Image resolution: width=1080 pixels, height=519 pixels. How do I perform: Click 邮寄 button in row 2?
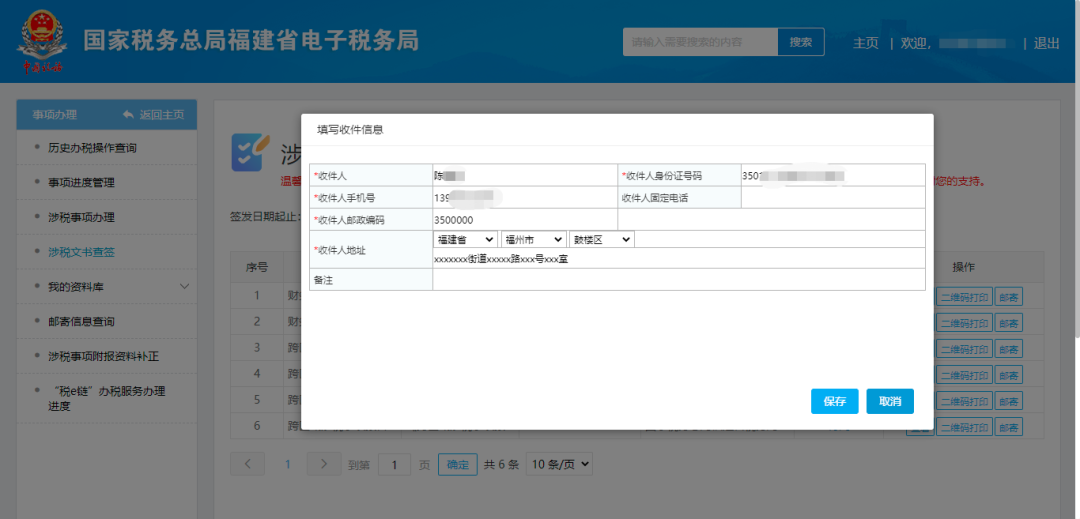pos(1008,323)
